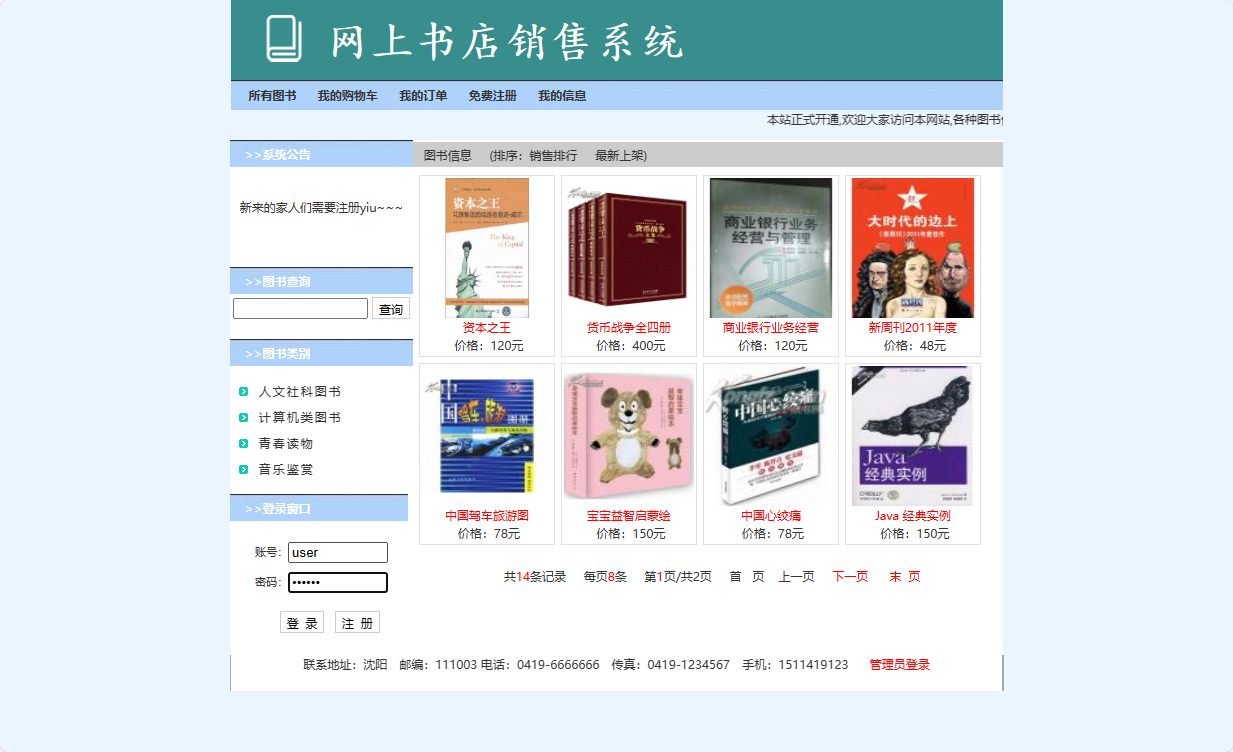
Task: Click the 查询 search button
Action: coord(390,308)
